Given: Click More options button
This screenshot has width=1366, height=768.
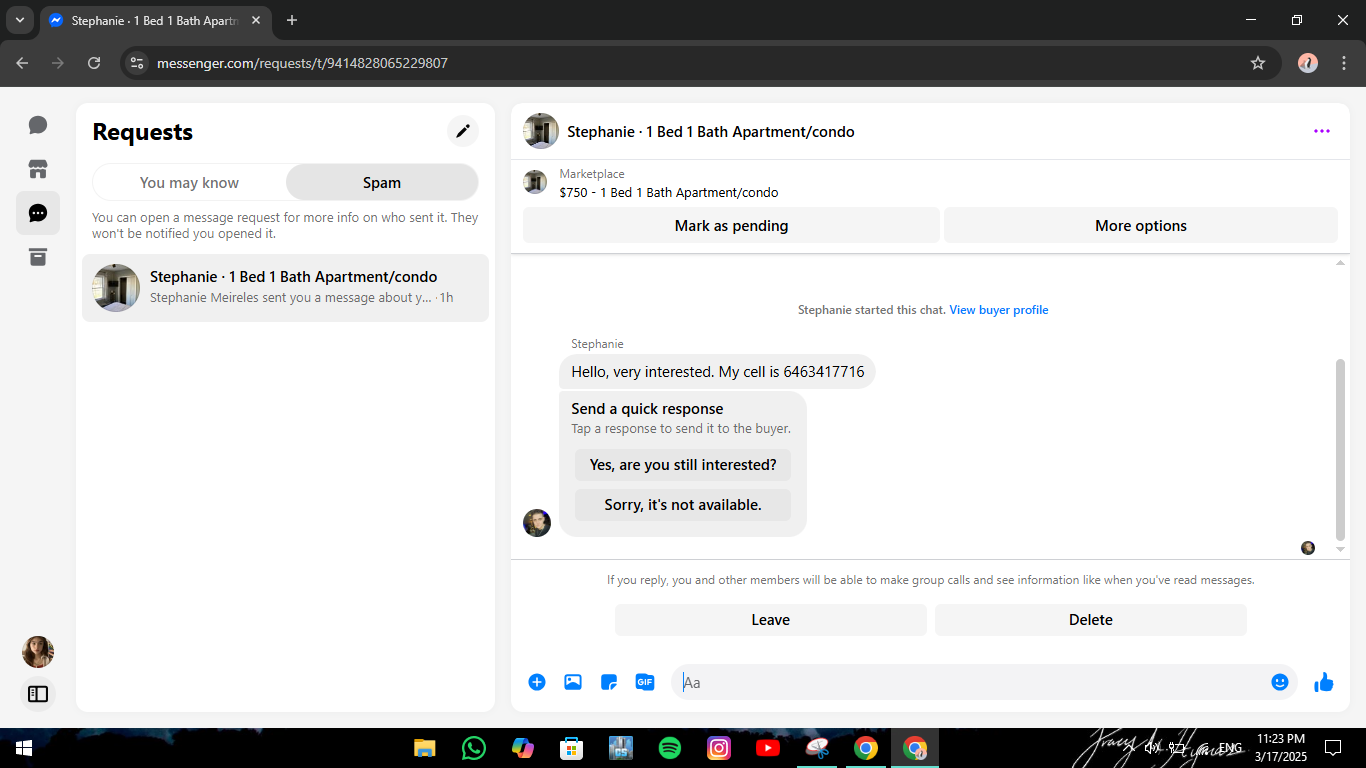Looking at the screenshot, I should click(x=1141, y=226).
